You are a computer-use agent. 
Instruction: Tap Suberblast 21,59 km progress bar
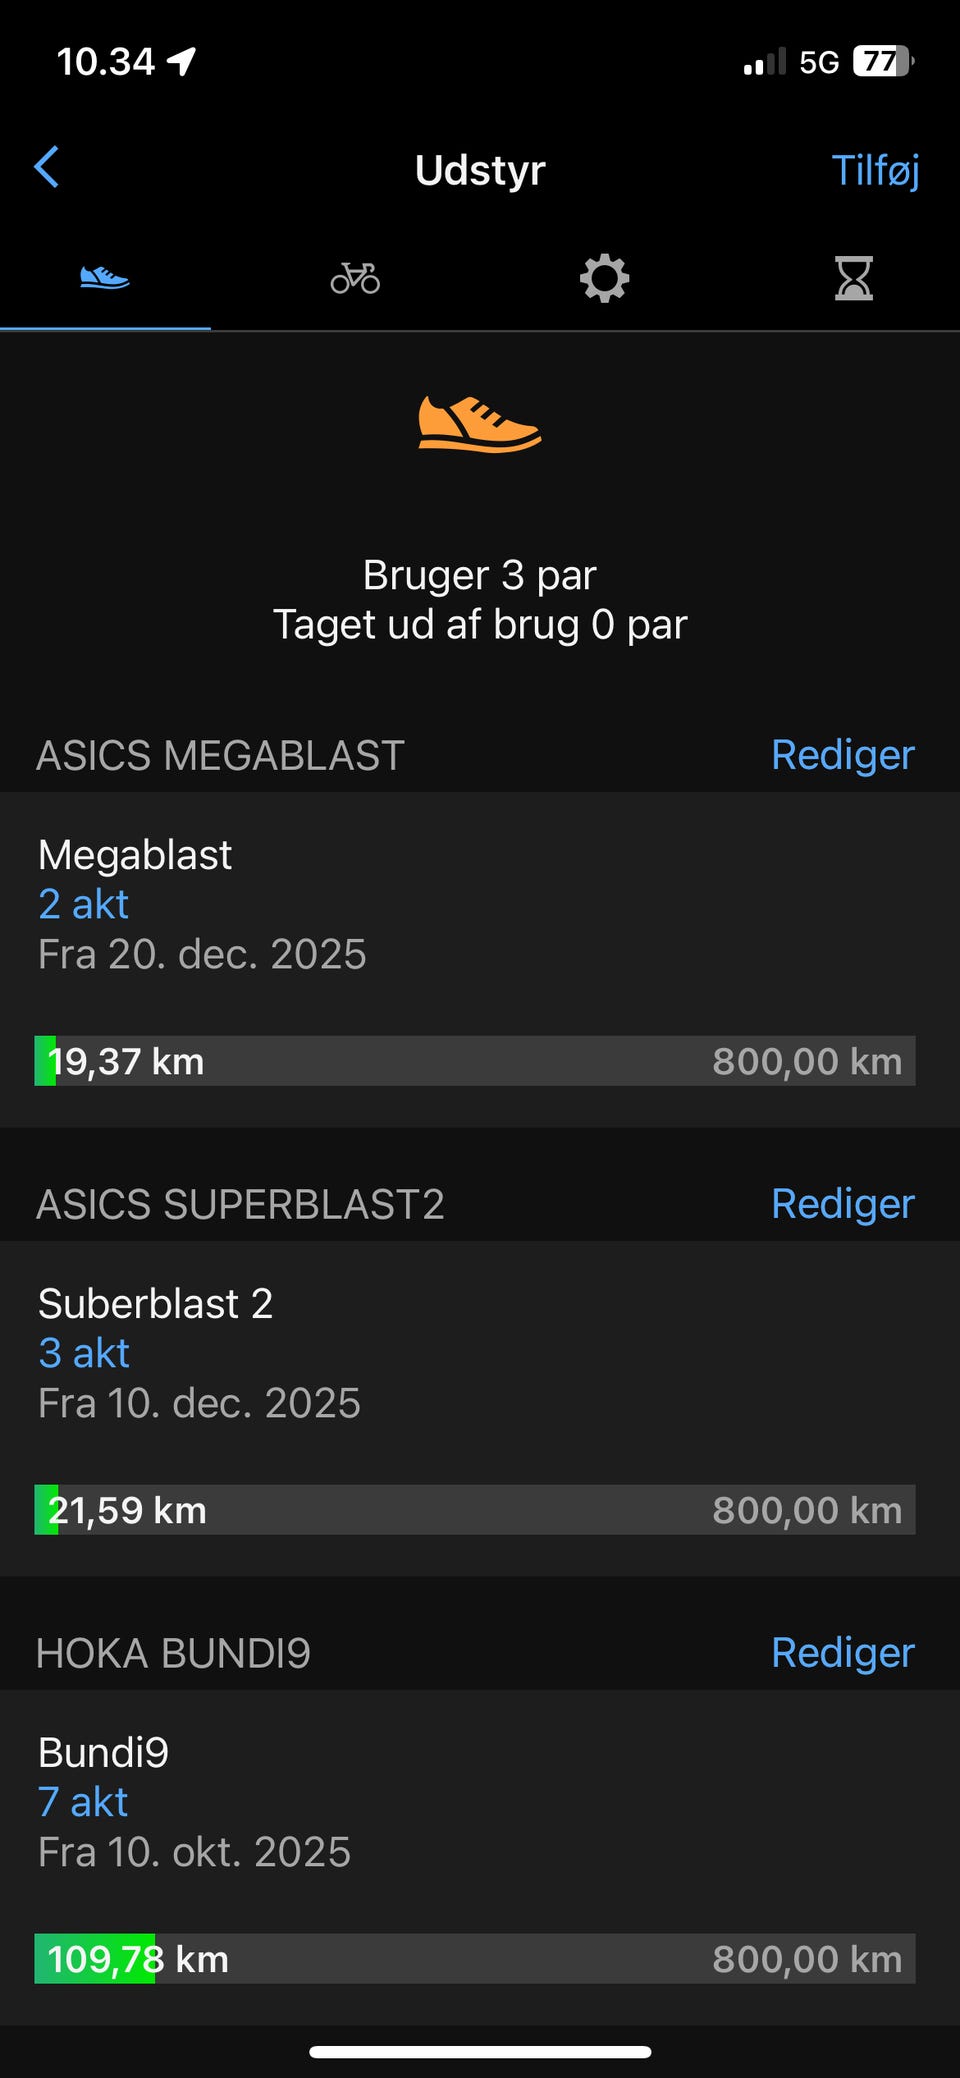[475, 1510]
